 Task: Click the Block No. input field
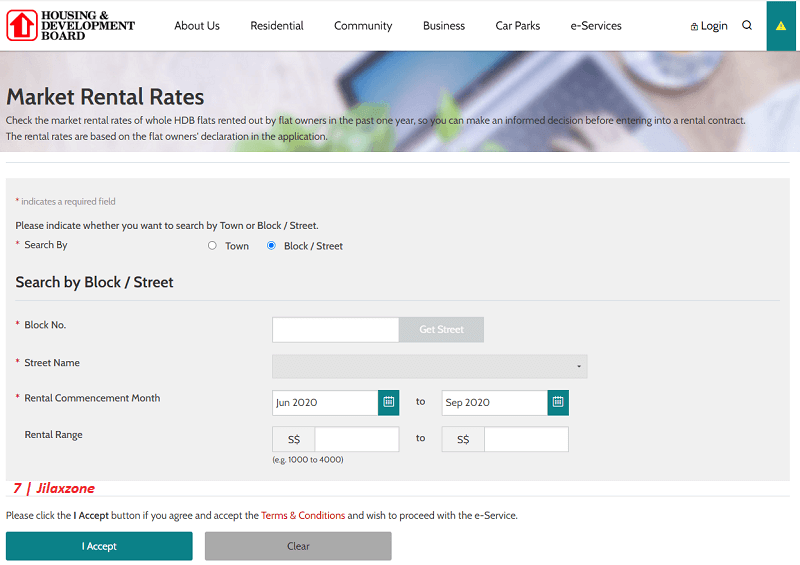(x=335, y=330)
